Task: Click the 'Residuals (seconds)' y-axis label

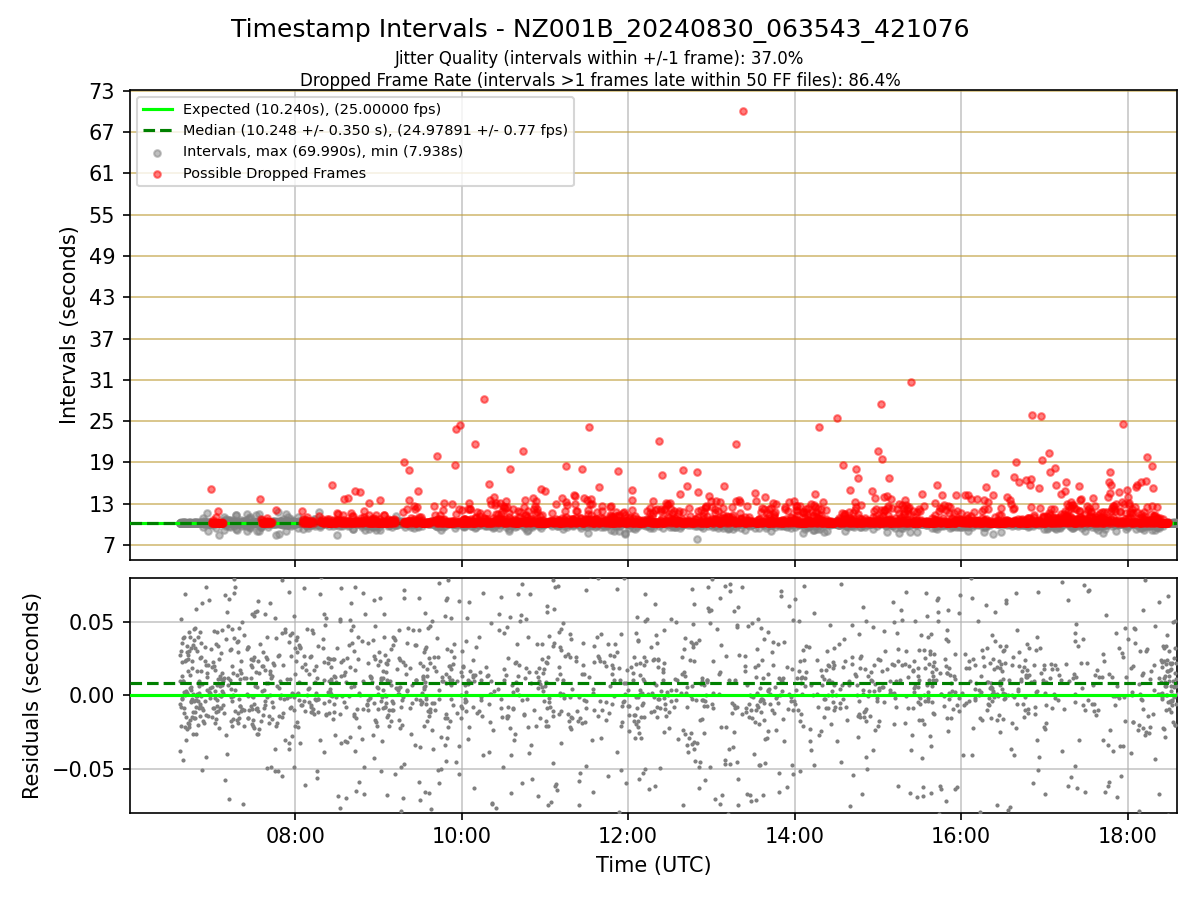Action: coord(31,696)
